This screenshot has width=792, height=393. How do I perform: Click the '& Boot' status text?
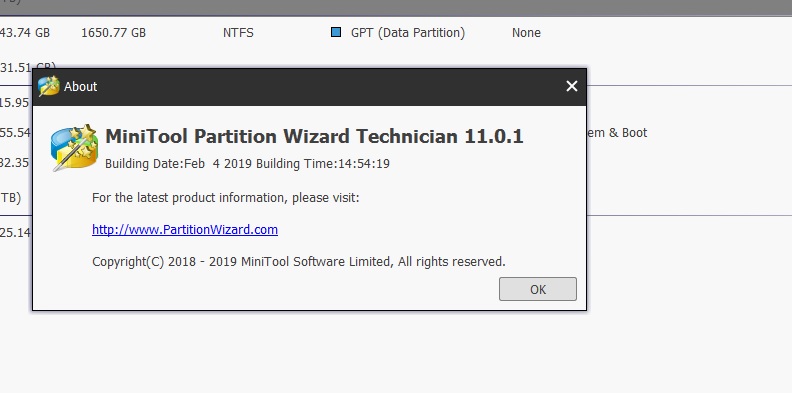(627, 133)
